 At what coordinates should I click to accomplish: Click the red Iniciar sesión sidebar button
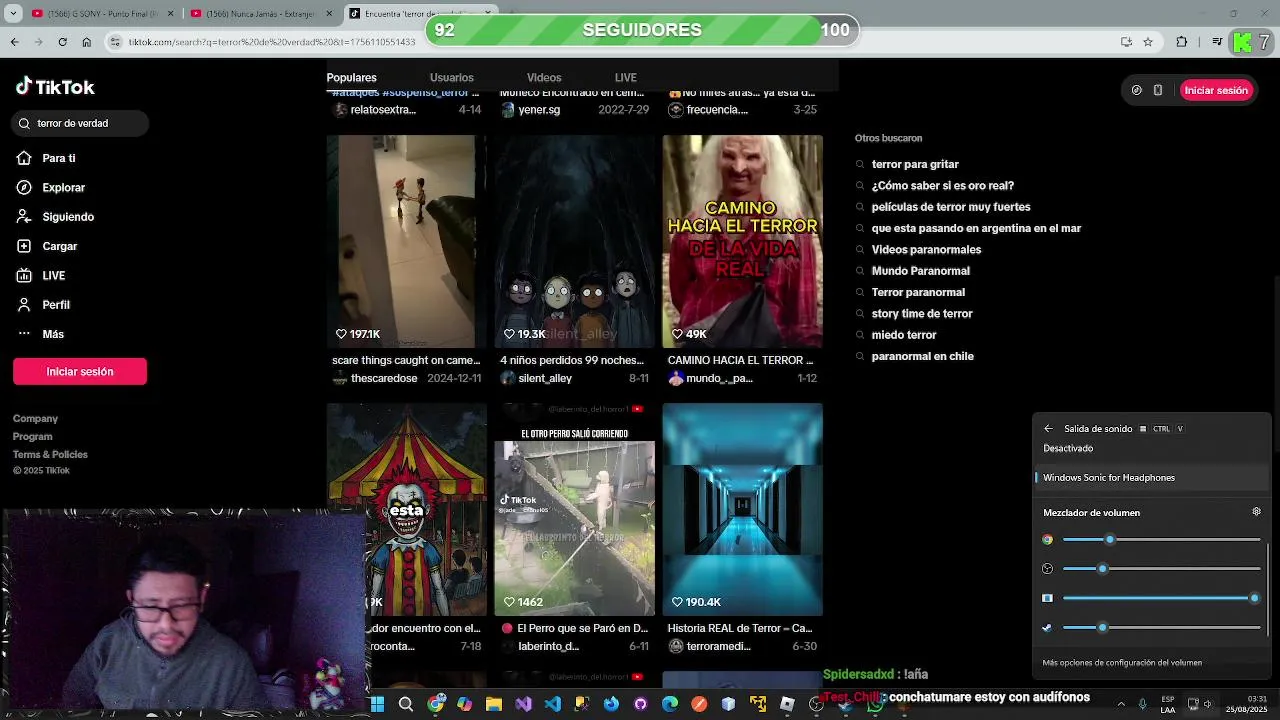[80, 371]
